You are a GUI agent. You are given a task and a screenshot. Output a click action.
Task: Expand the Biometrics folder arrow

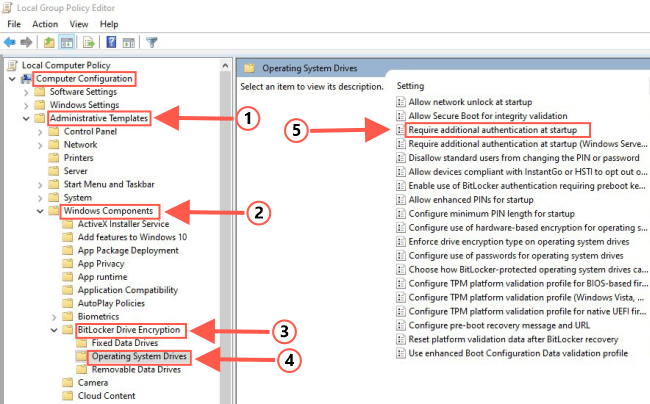point(54,316)
